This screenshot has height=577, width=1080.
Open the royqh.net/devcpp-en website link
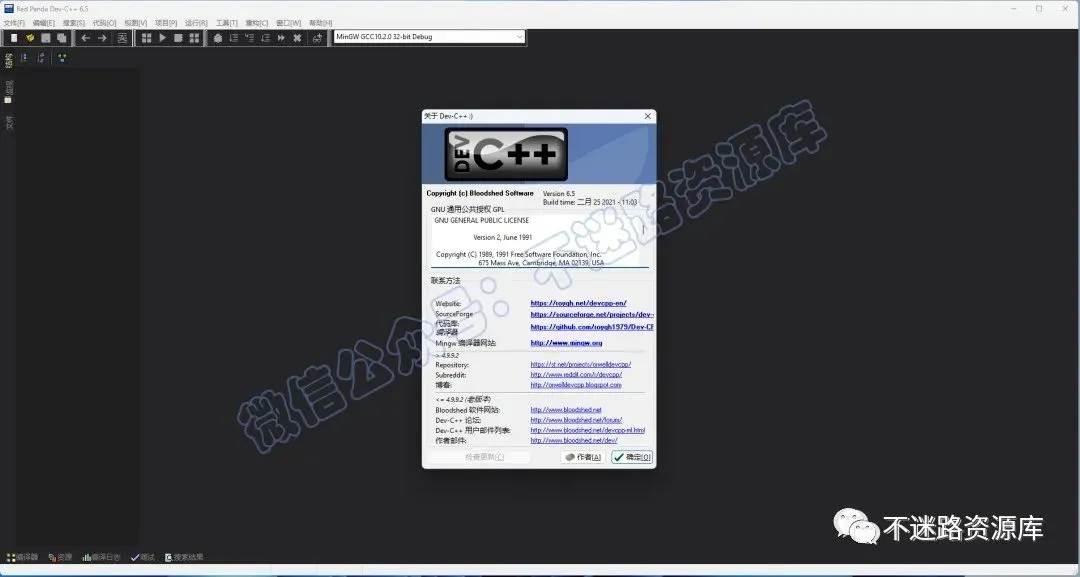click(x=578, y=303)
